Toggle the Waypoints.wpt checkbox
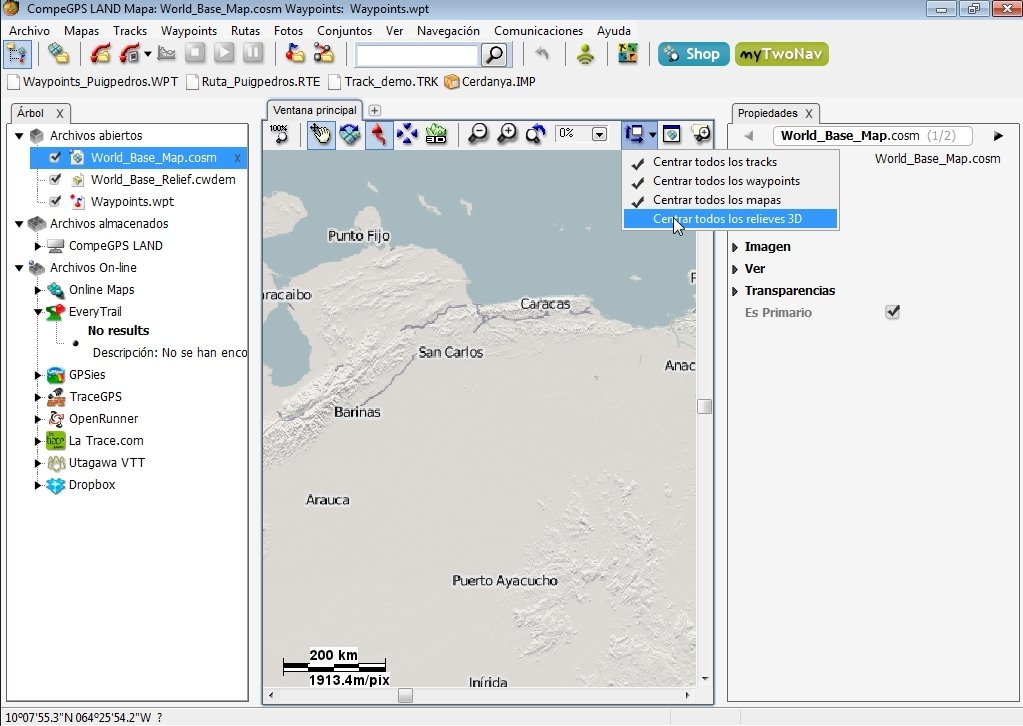 pos(55,202)
